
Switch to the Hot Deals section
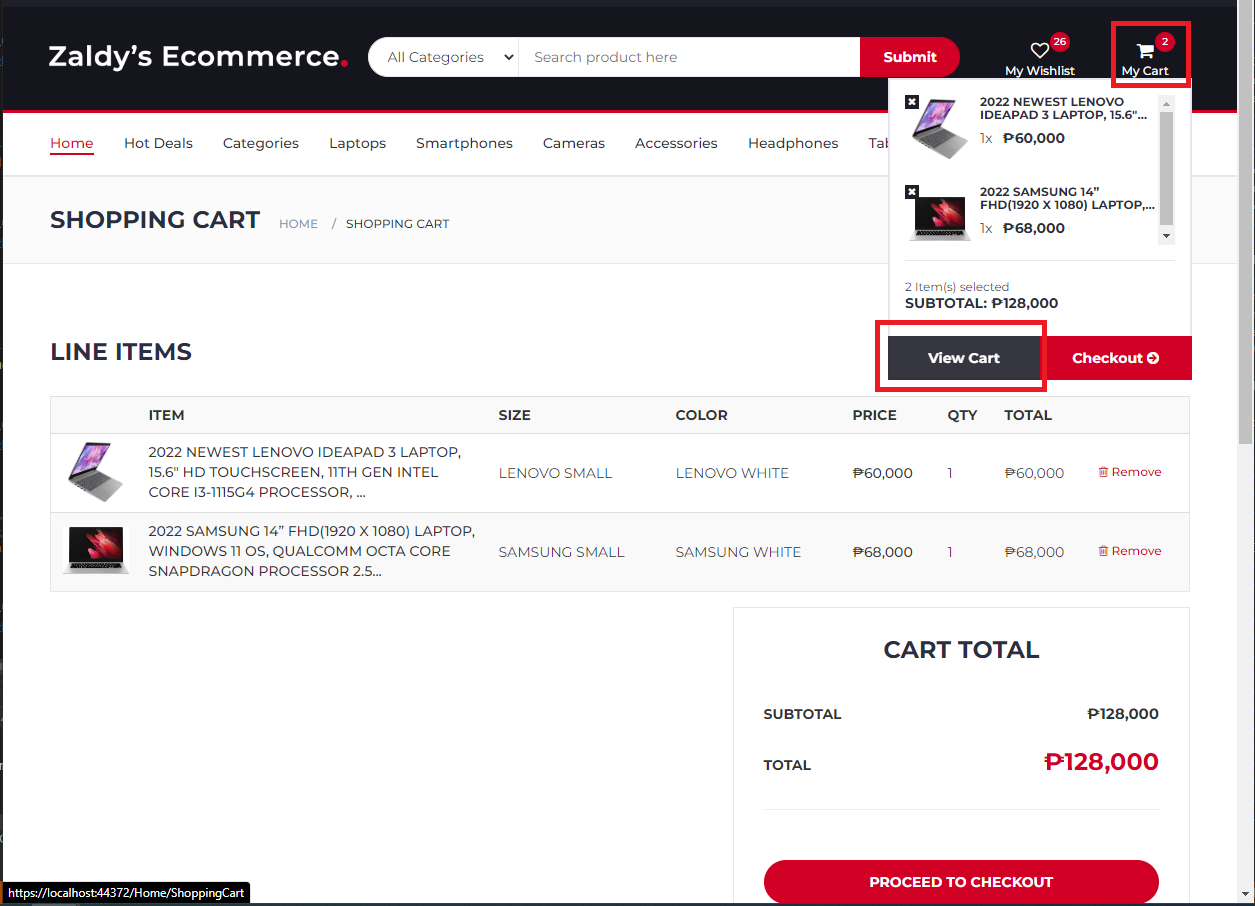[x=158, y=143]
